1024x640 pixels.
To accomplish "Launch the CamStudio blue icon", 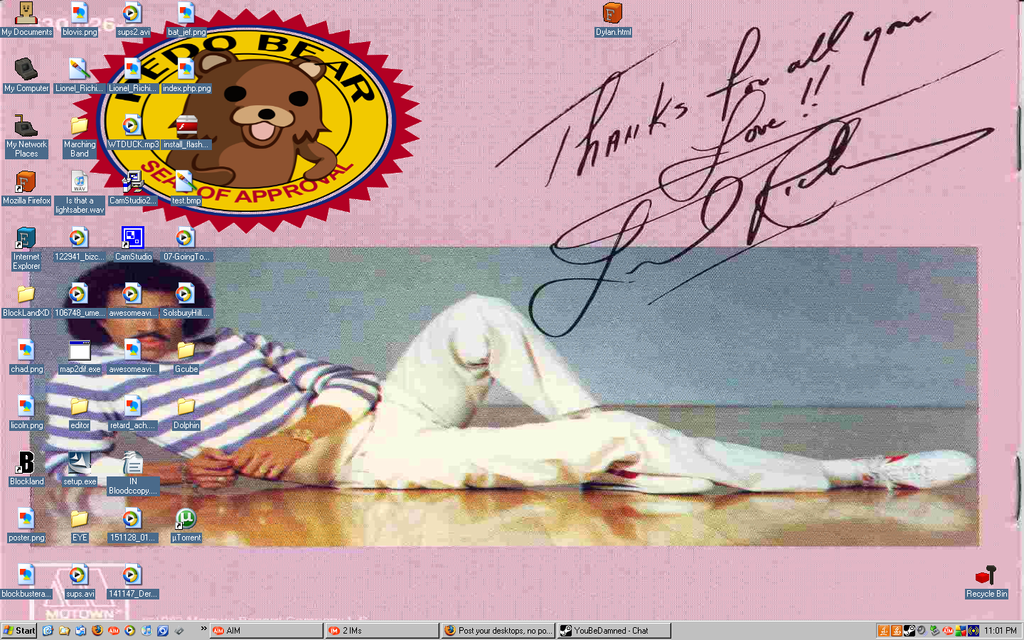I will [133, 244].
